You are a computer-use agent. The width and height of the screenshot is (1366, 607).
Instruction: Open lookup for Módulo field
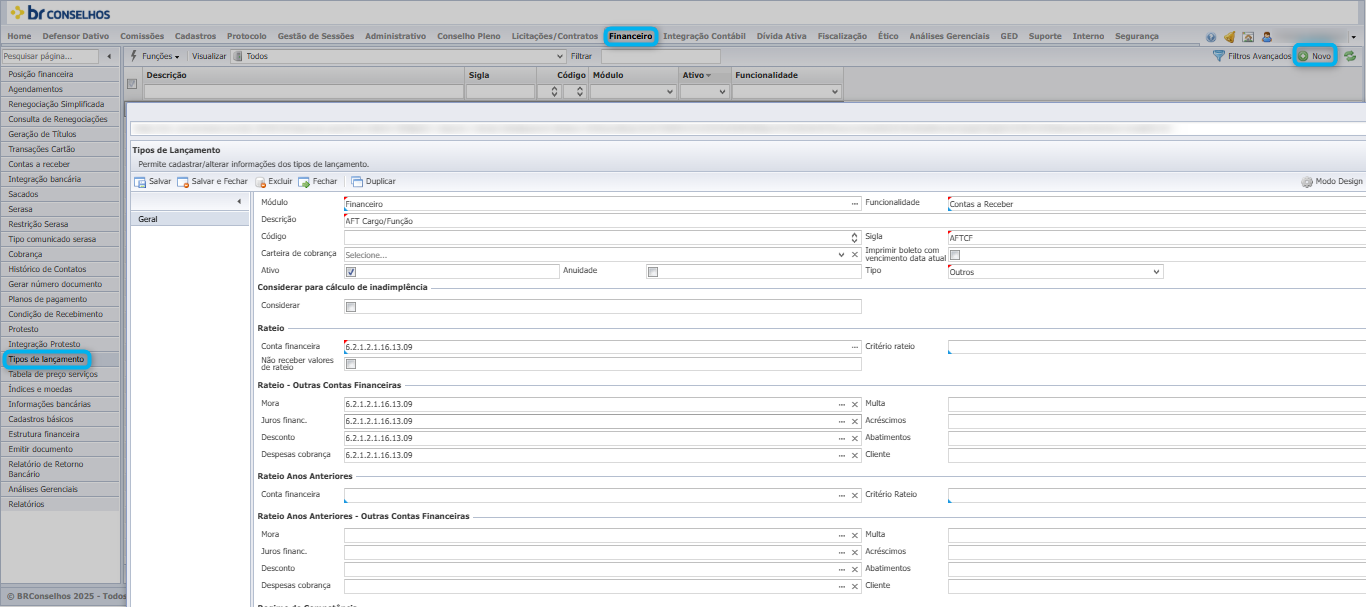pyautogui.click(x=855, y=203)
